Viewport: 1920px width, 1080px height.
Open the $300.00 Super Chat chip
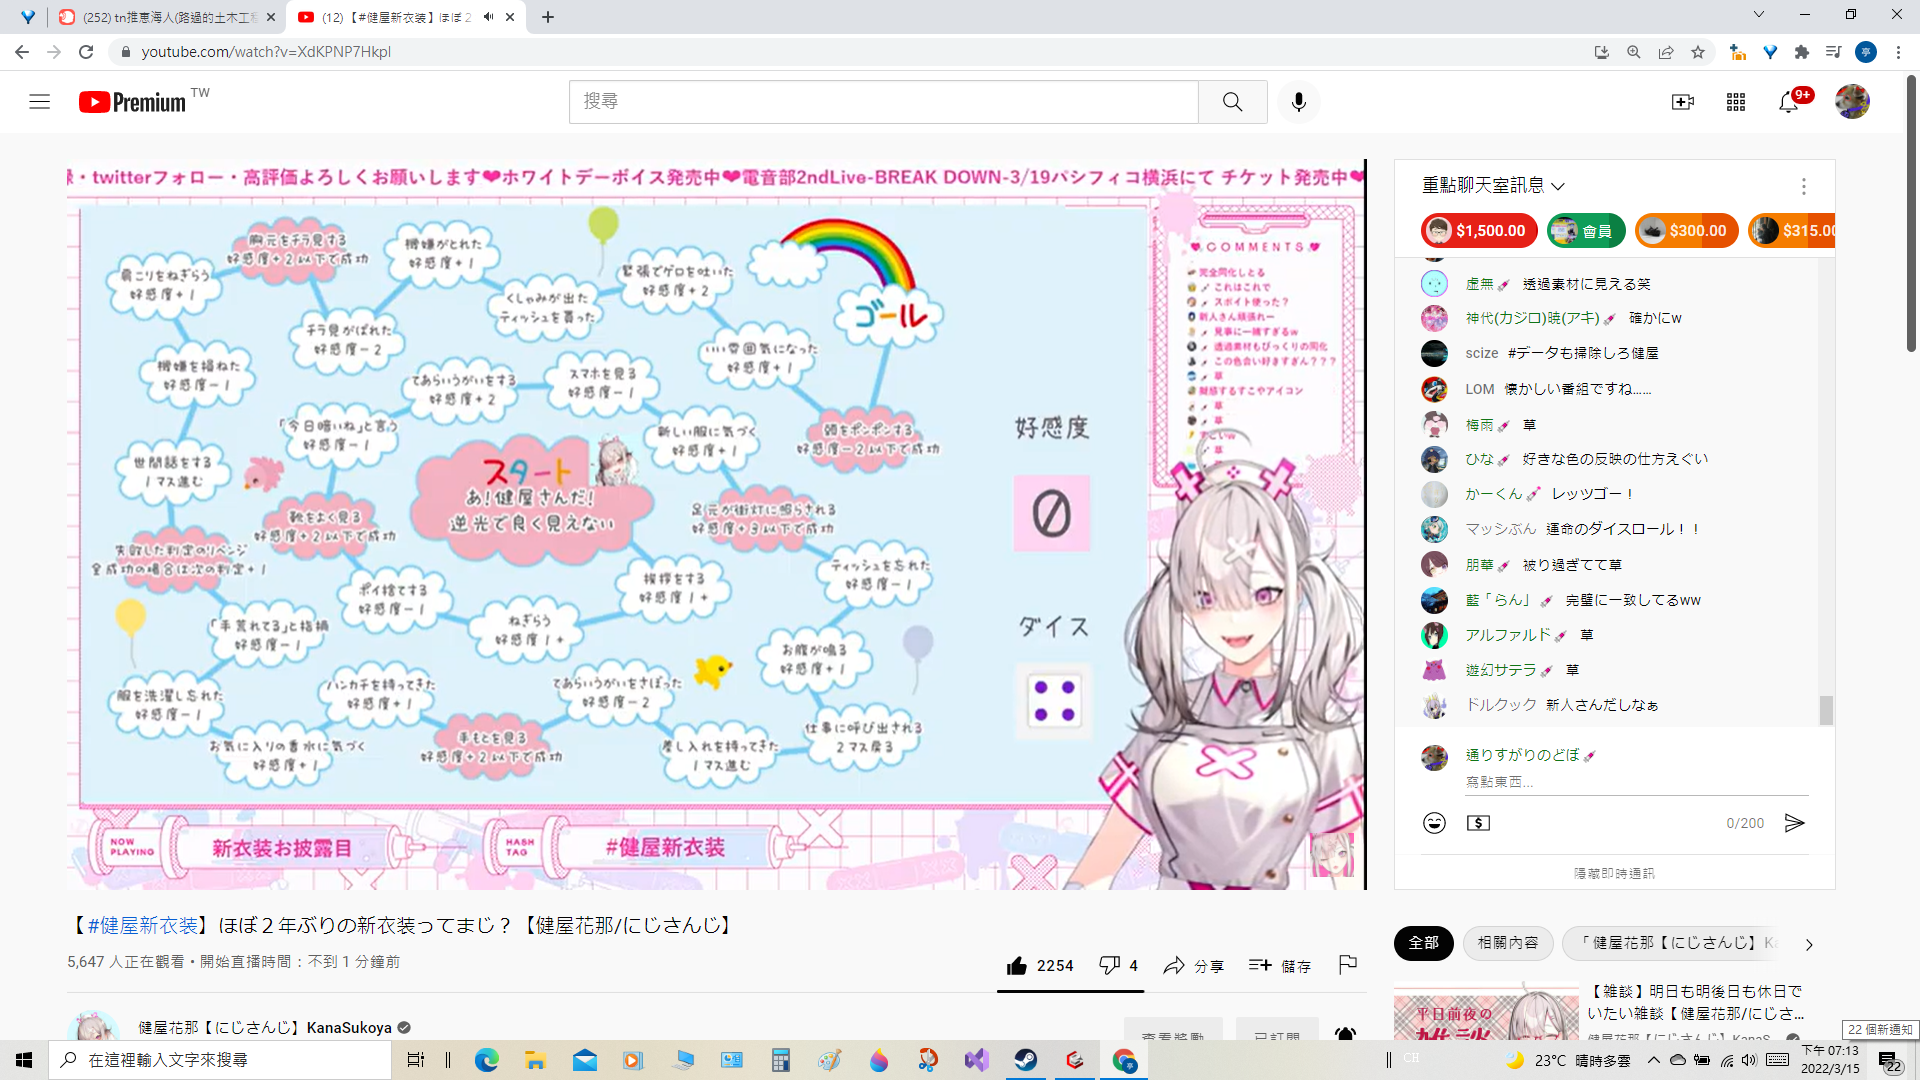[1686, 231]
